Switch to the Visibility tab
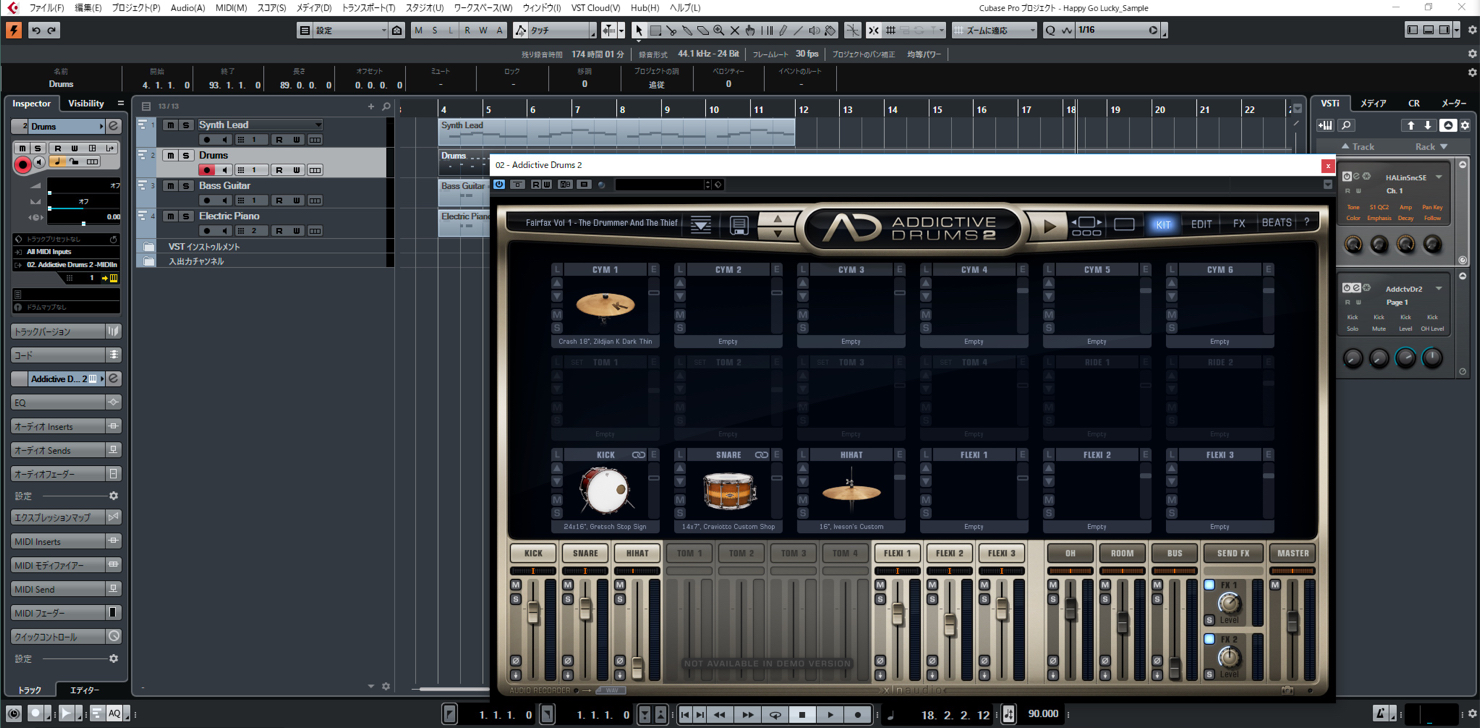Image resolution: width=1480 pixels, height=728 pixels. click(86, 103)
